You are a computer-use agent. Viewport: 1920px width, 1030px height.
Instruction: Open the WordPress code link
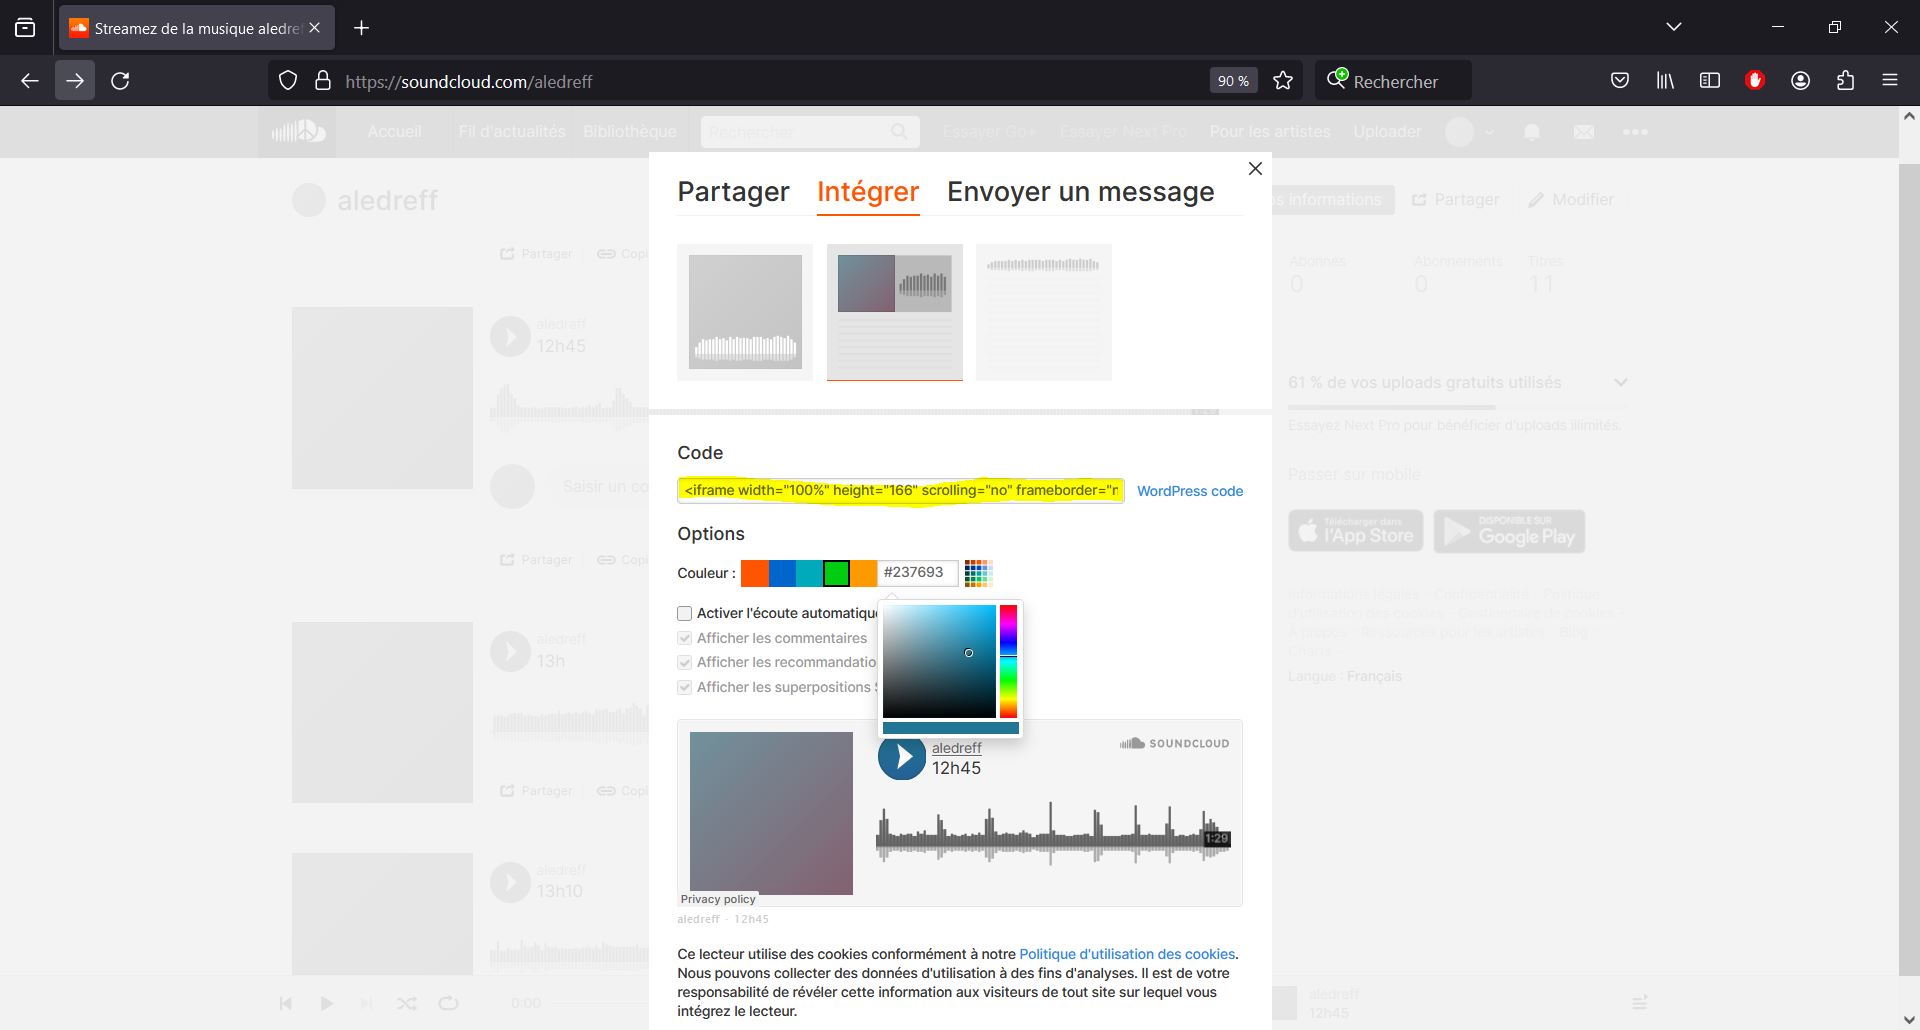pos(1190,491)
